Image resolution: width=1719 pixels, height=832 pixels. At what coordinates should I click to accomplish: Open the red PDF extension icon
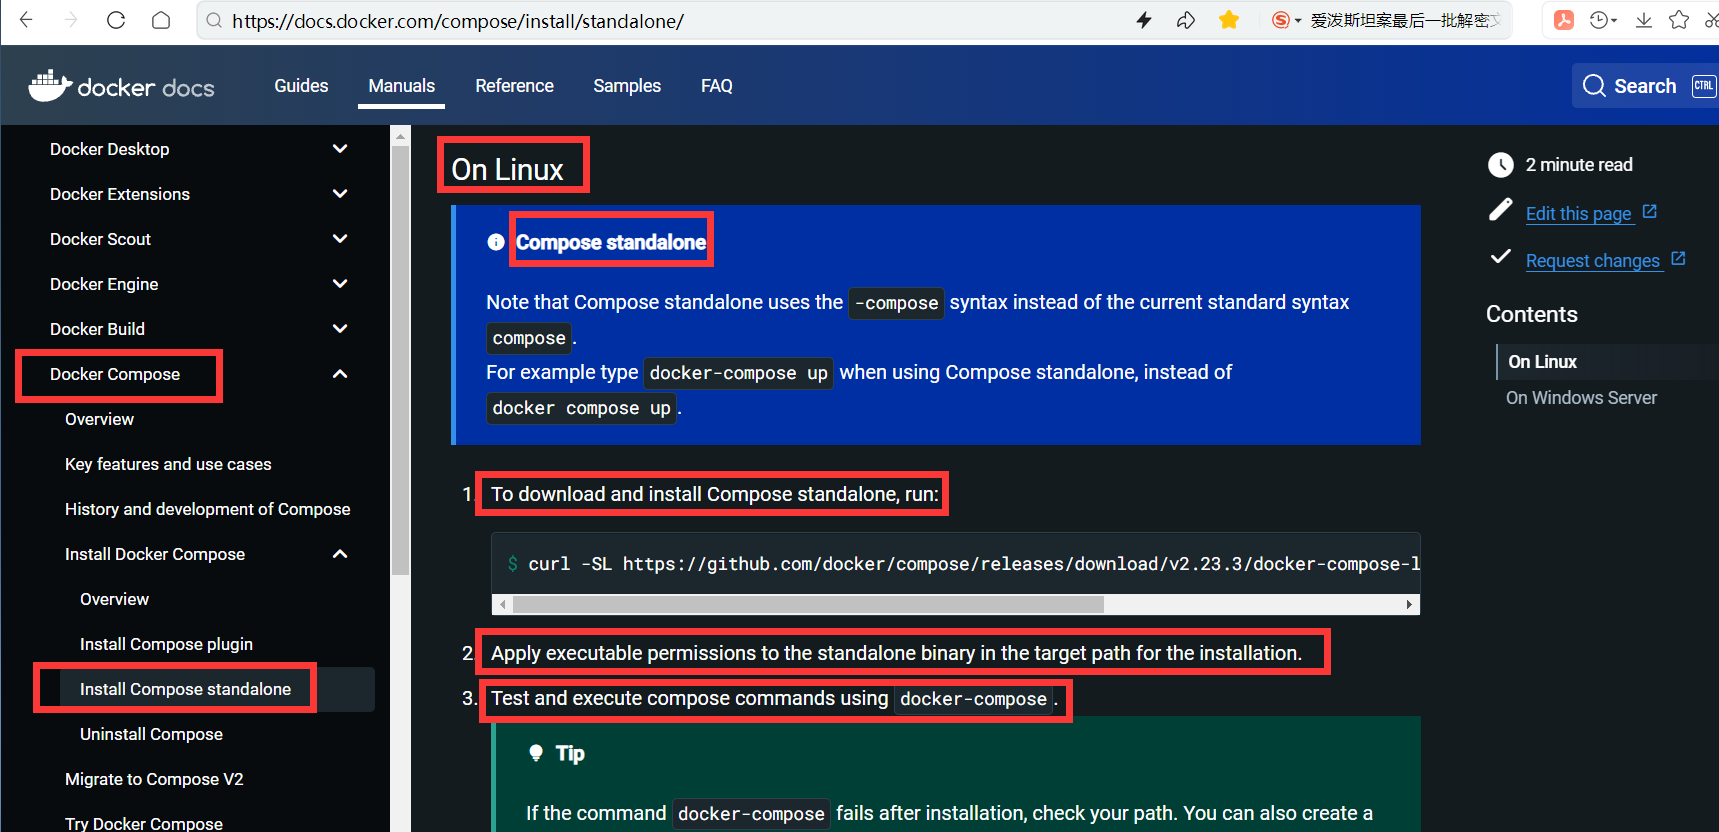coord(1564,20)
